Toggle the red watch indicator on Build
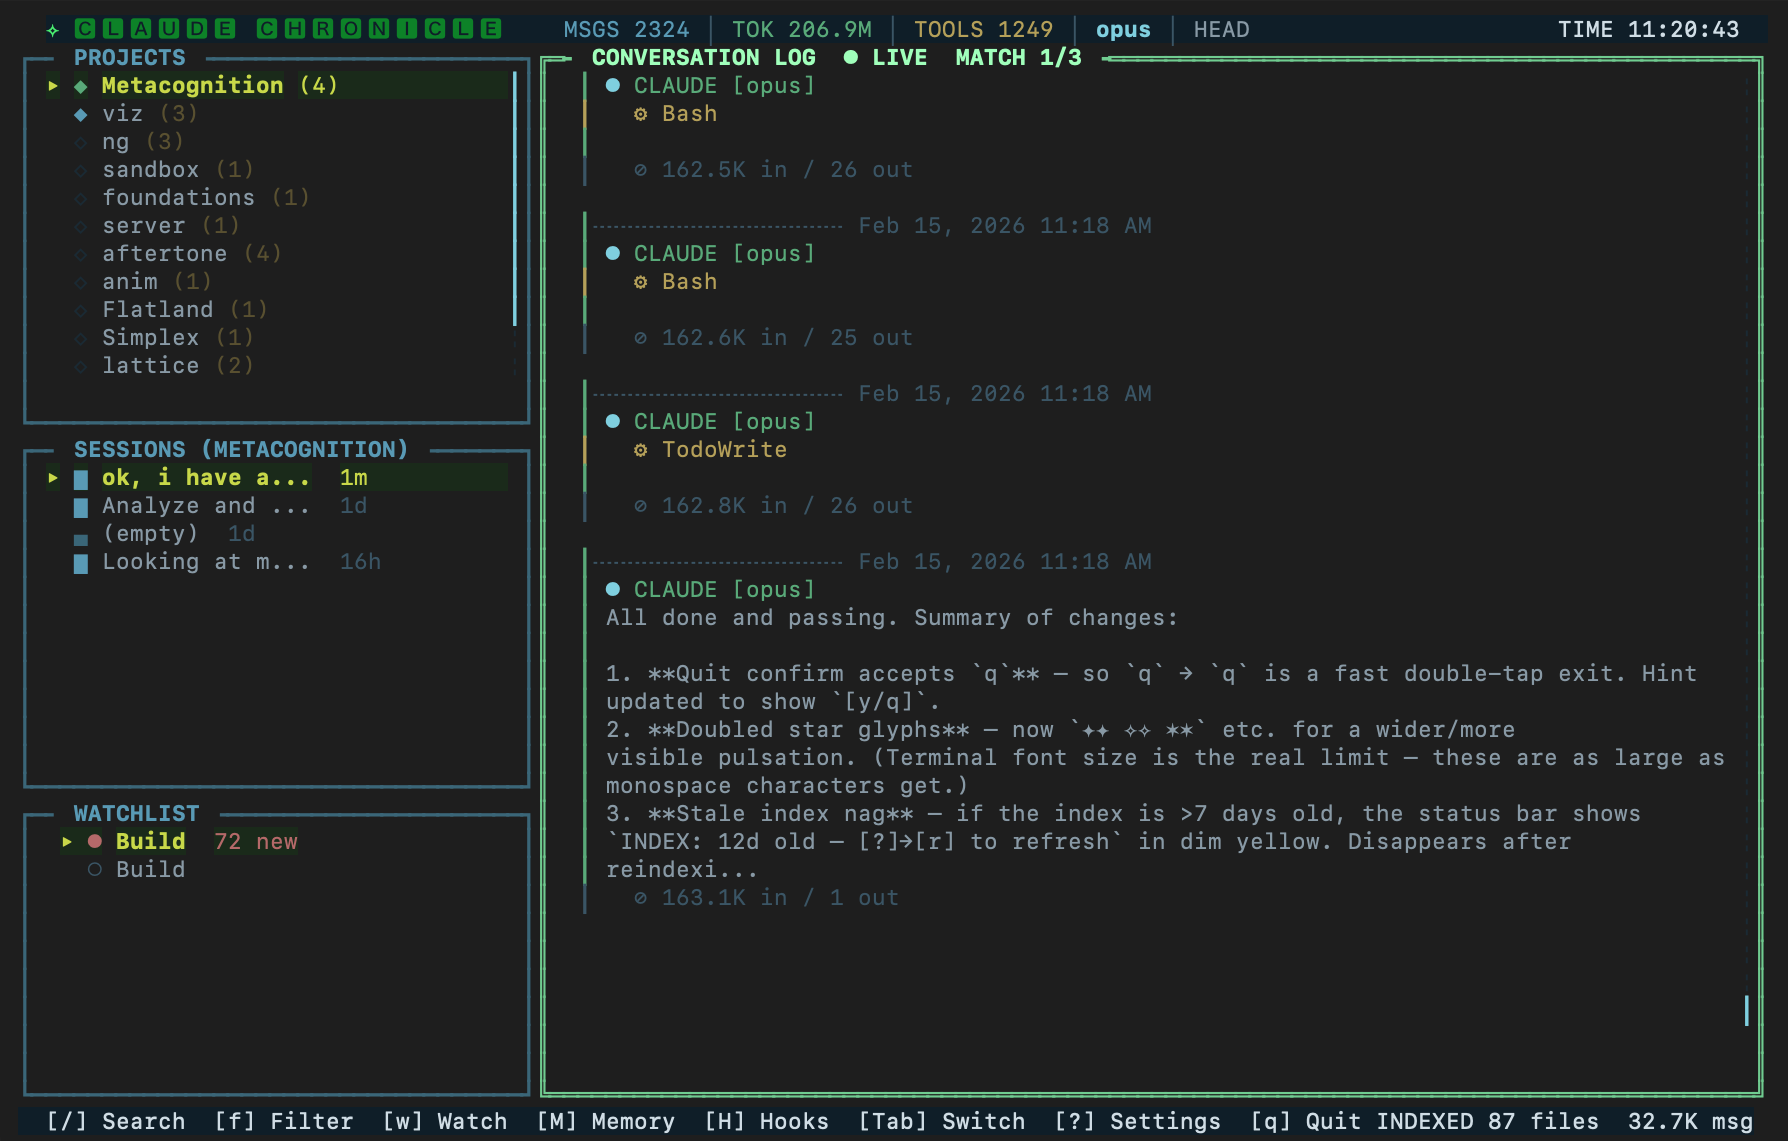Image resolution: width=1788 pixels, height=1141 pixels. pyautogui.click(x=96, y=841)
